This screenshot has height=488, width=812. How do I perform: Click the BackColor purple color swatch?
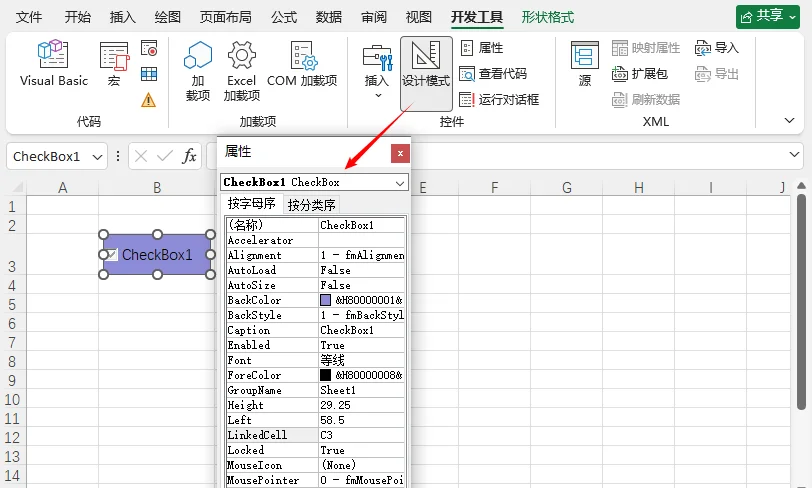tap(326, 300)
